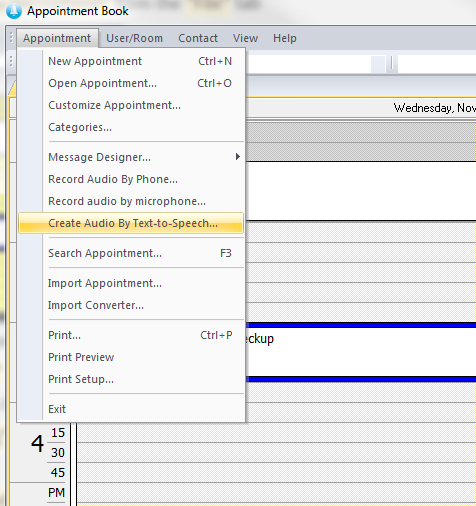Select New Appointment menu entry
The height and width of the screenshot is (506, 476).
(x=131, y=61)
